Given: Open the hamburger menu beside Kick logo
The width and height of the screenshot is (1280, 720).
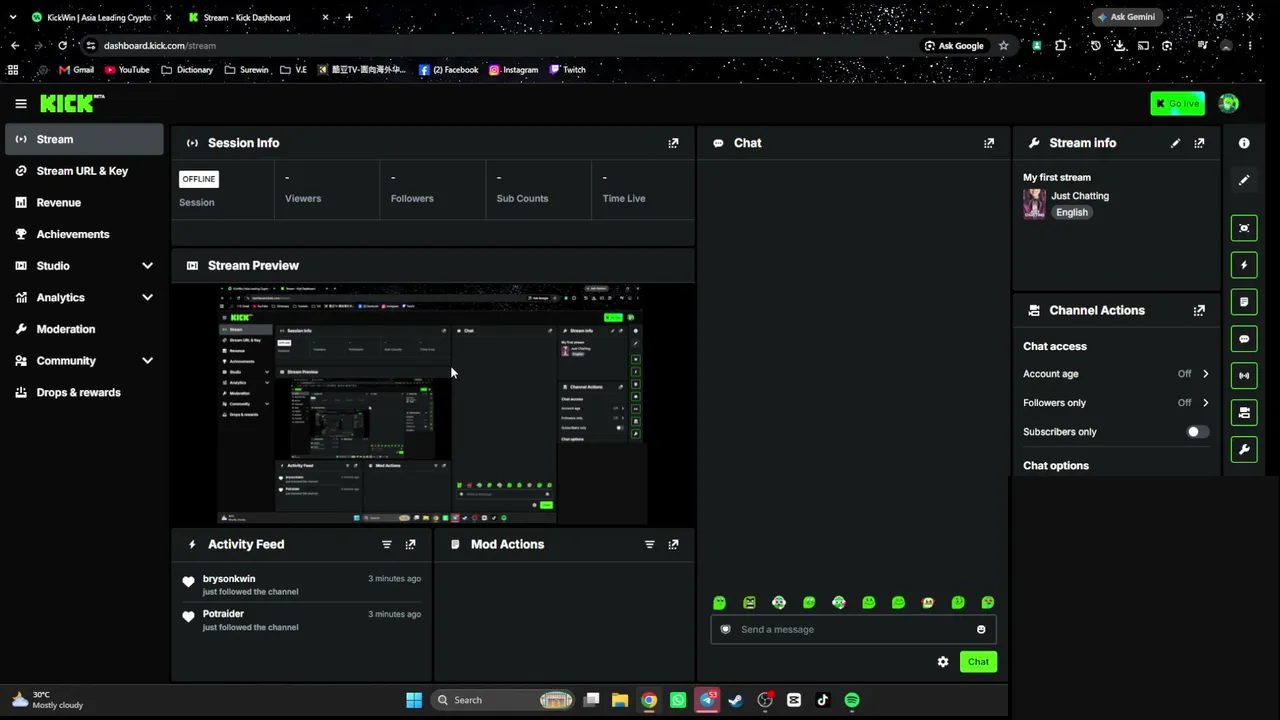Looking at the screenshot, I should click(x=20, y=103).
